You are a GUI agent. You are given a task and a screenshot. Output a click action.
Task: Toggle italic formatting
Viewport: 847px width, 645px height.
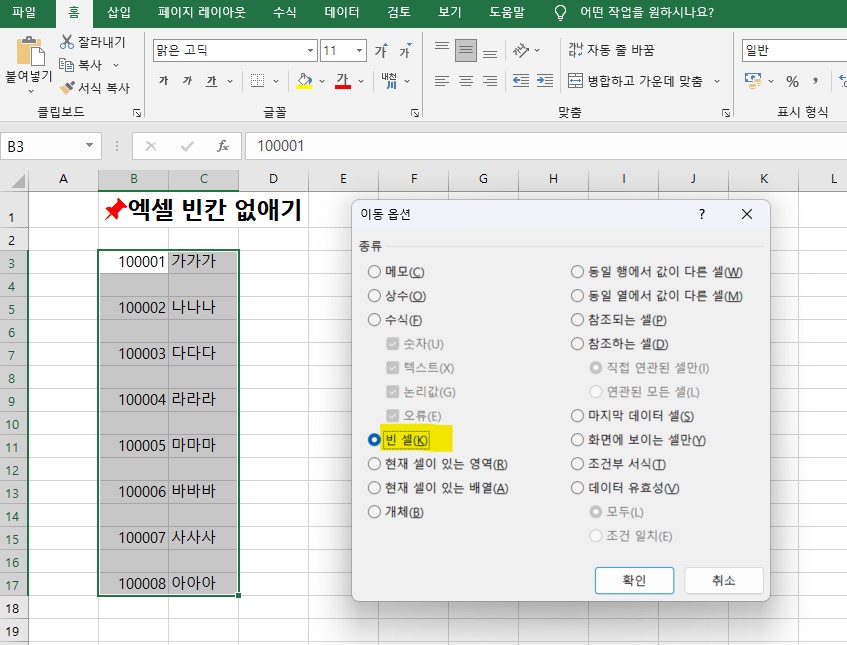point(187,81)
